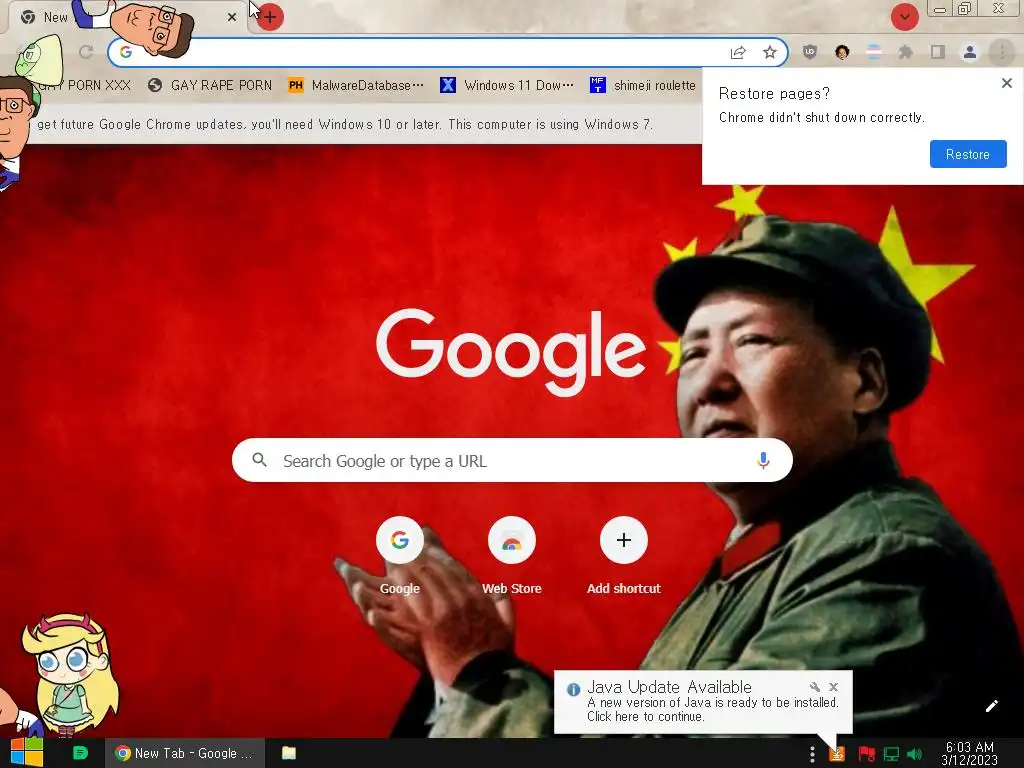Focus the Chrome address bar
The image size is (1024, 768).
(x=447, y=52)
